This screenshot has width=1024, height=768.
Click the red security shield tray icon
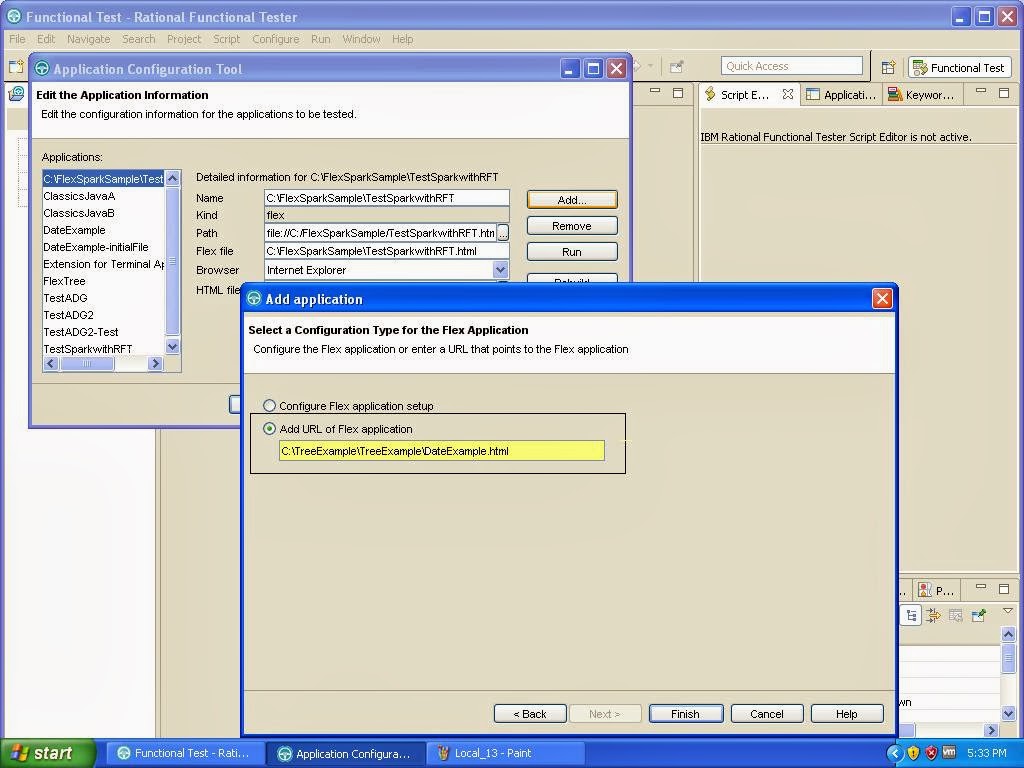point(931,753)
